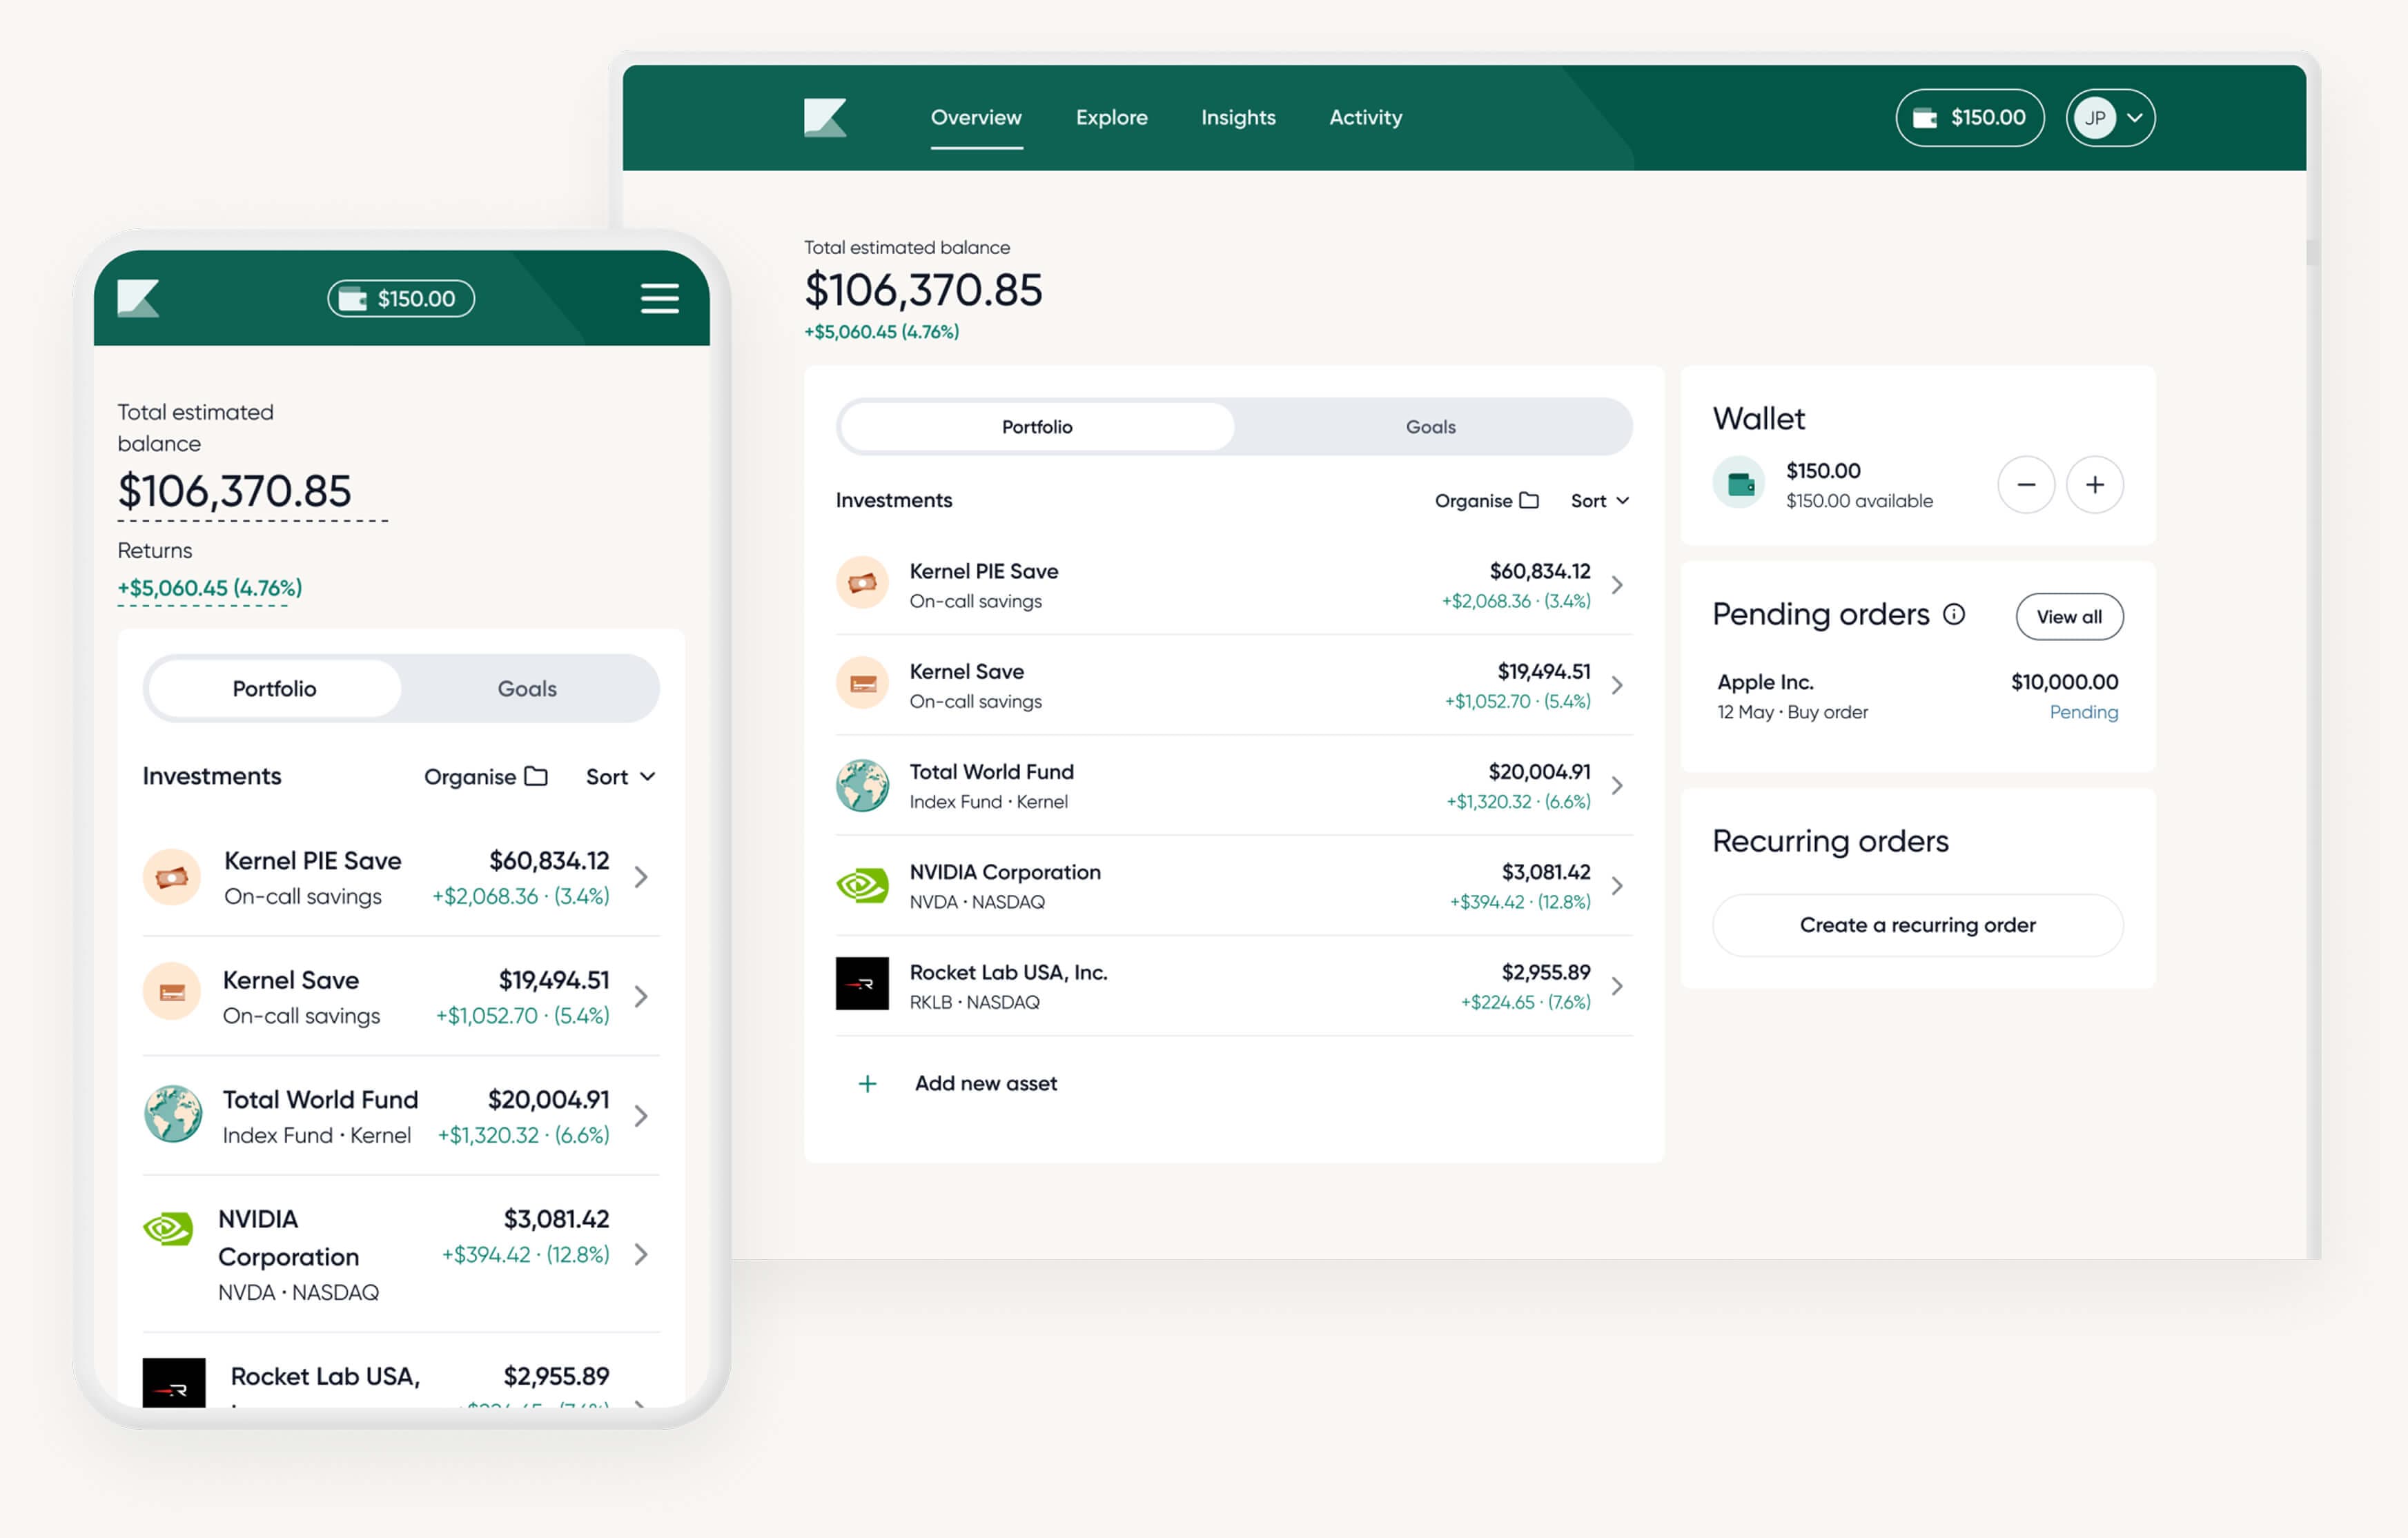Click the desktop window scrollbar
Viewport: 2408px width, 1538px height.
tap(2311, 252)
